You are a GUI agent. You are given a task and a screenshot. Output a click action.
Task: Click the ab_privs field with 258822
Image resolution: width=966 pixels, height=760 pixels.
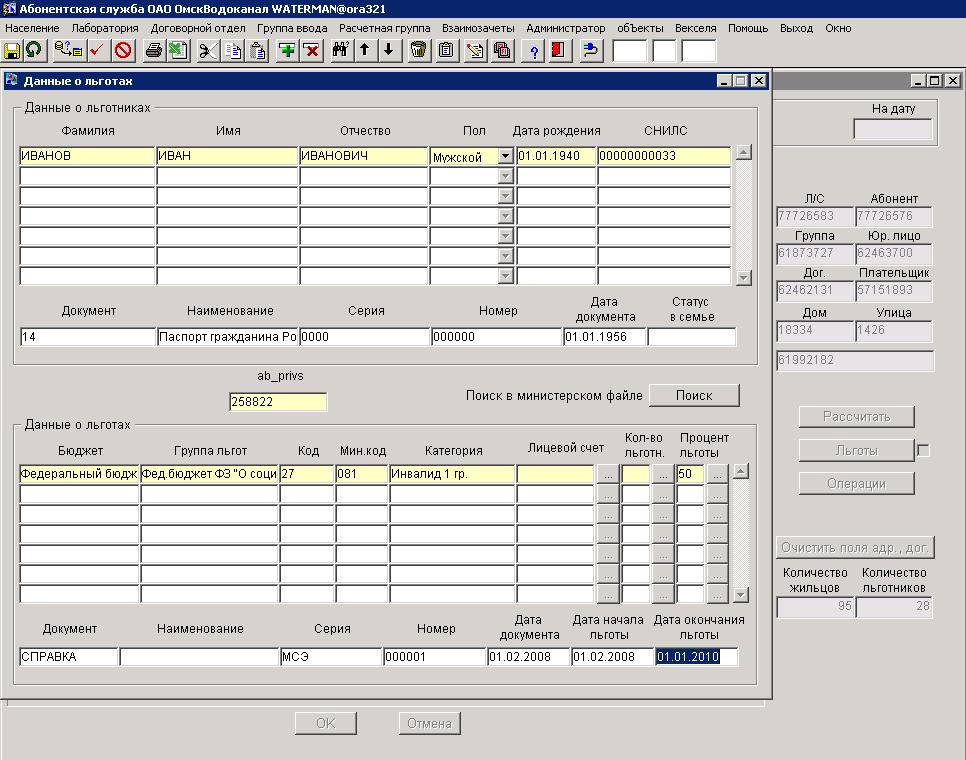point(278,402)
